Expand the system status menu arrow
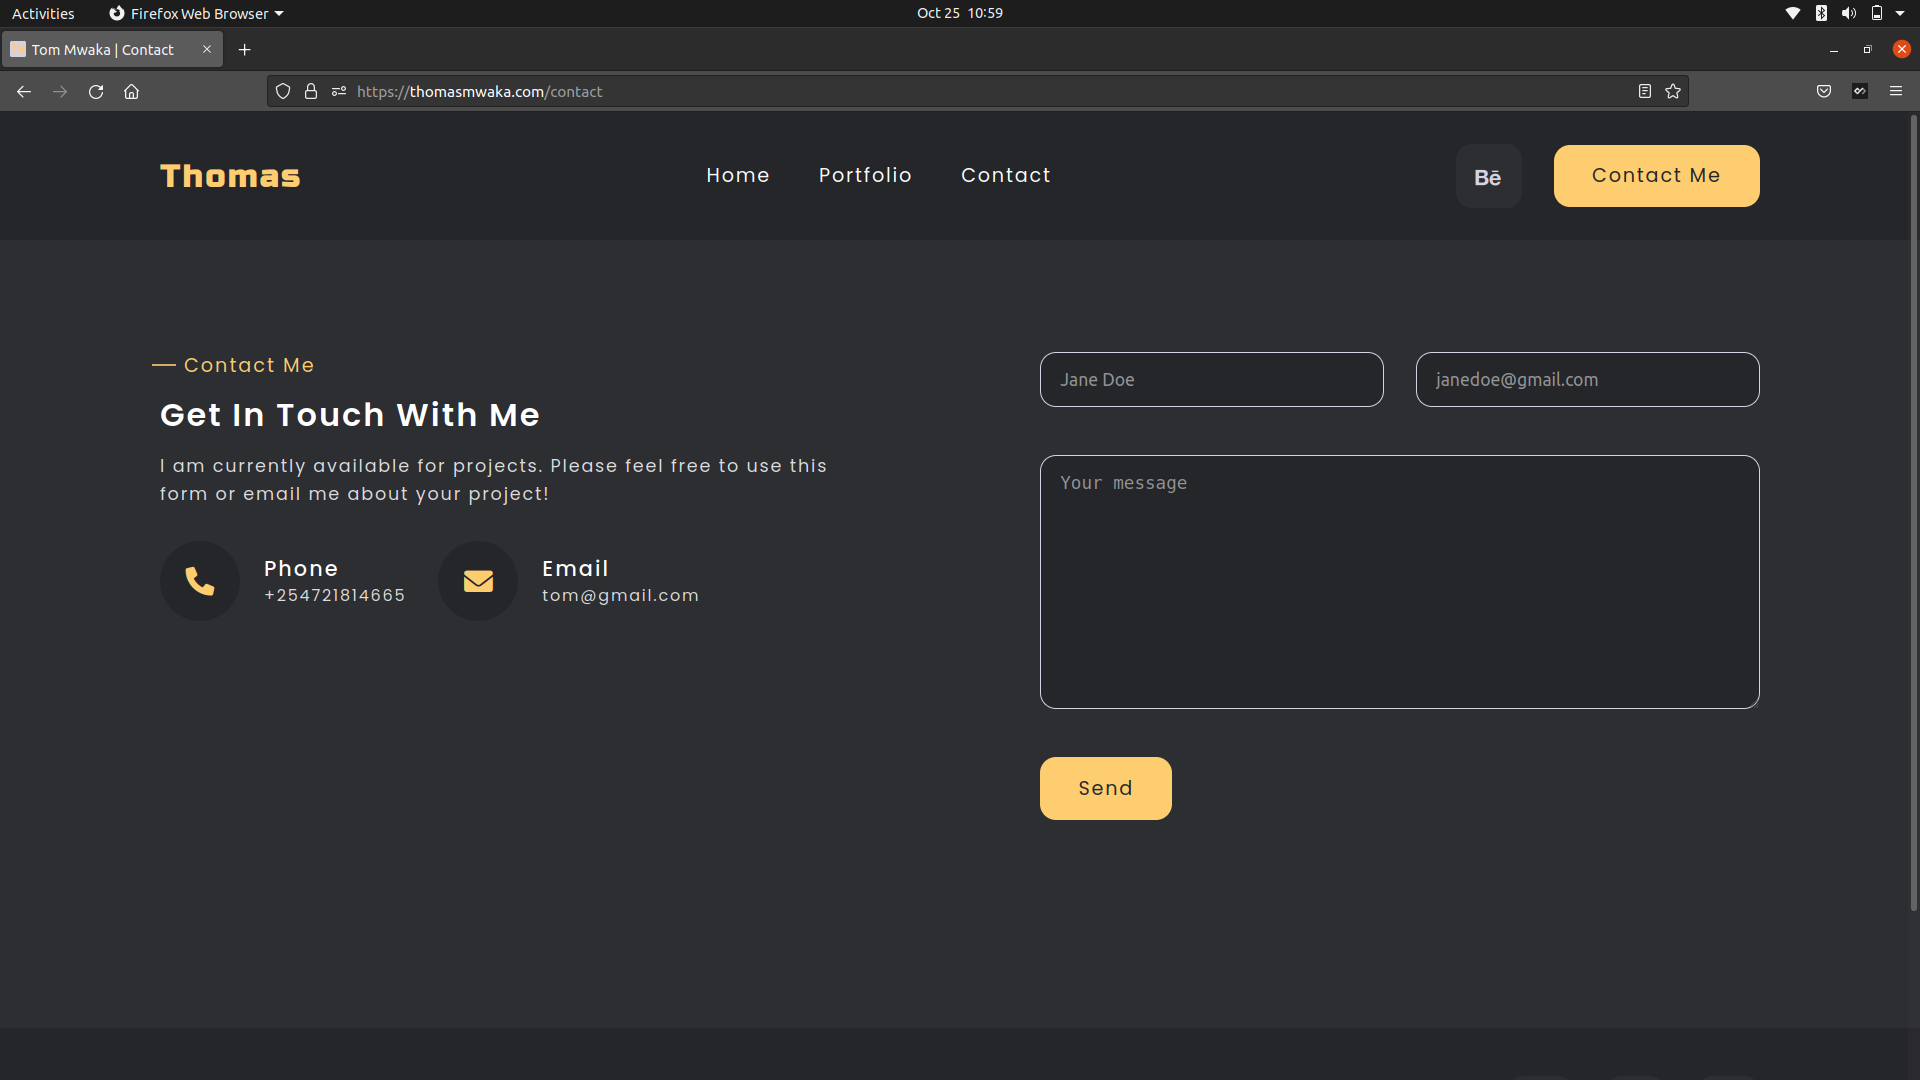Image resolution: width=1920 pixels, height=1080 pixels. [x=1900, y=13]
